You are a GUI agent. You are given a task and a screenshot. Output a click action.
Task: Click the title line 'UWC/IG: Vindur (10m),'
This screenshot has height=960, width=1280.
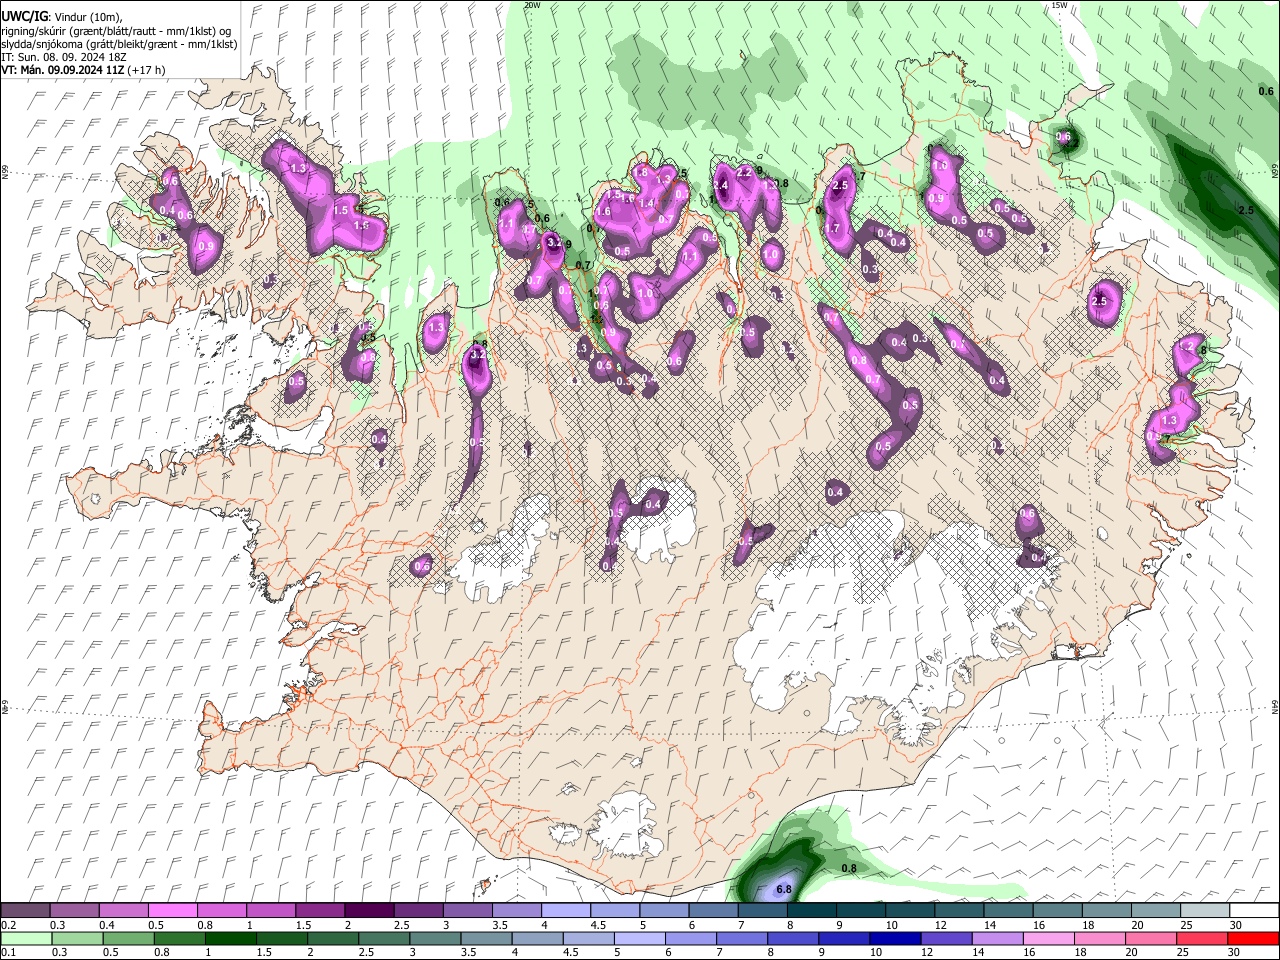tap(62, 17)
